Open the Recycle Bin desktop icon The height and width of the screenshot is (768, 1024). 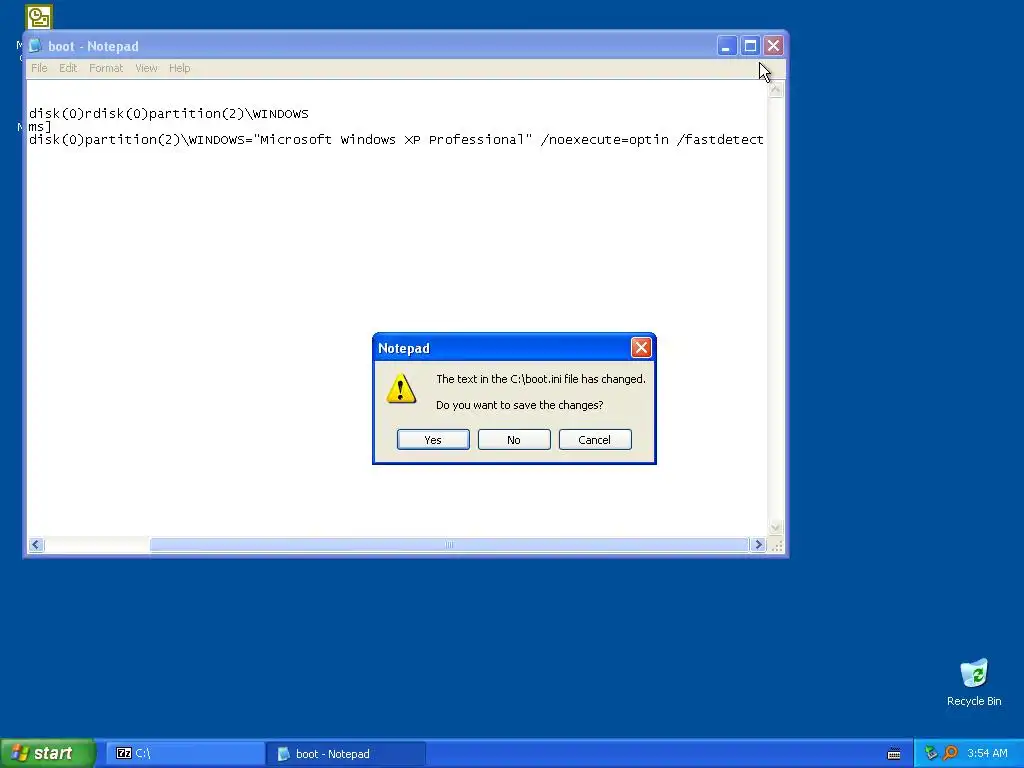974,682
